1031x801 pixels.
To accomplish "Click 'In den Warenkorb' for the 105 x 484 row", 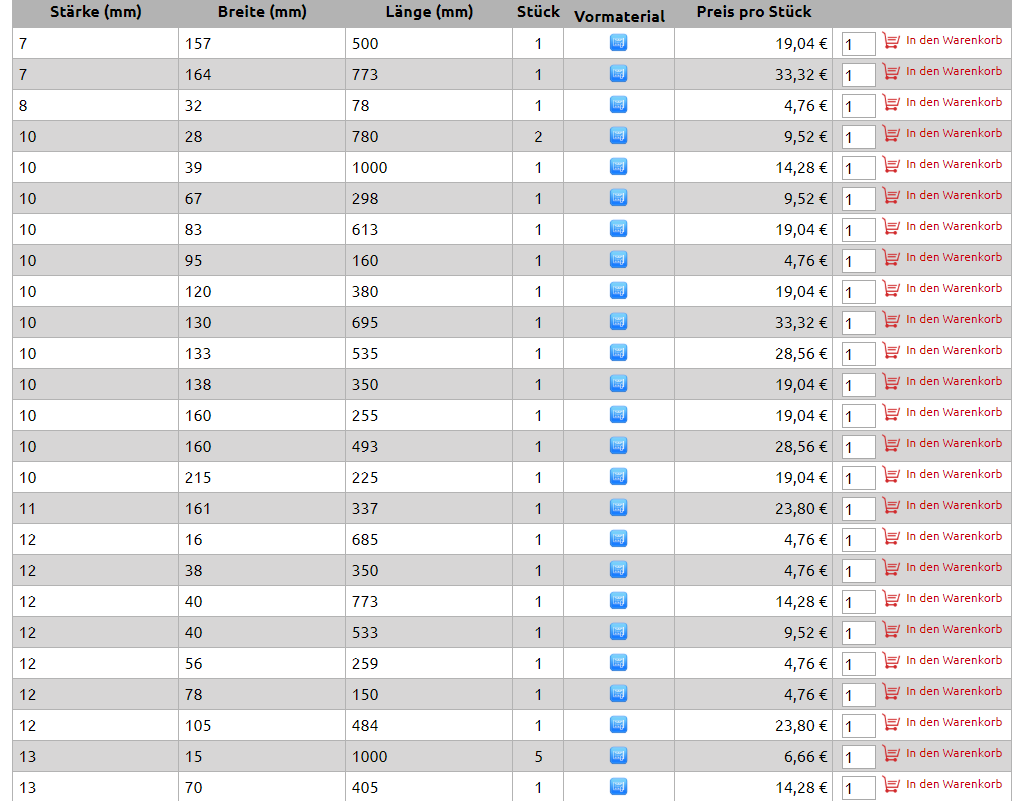I will [954, 722].
